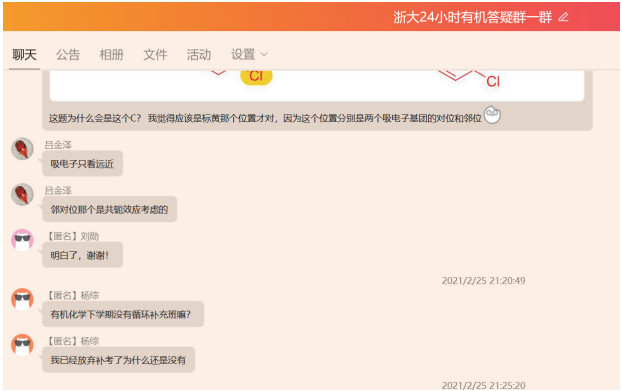This screenshot has width=622, height=391.
Task: Select the sender name 【匿名】刘勋
Action: pos(72,236)
